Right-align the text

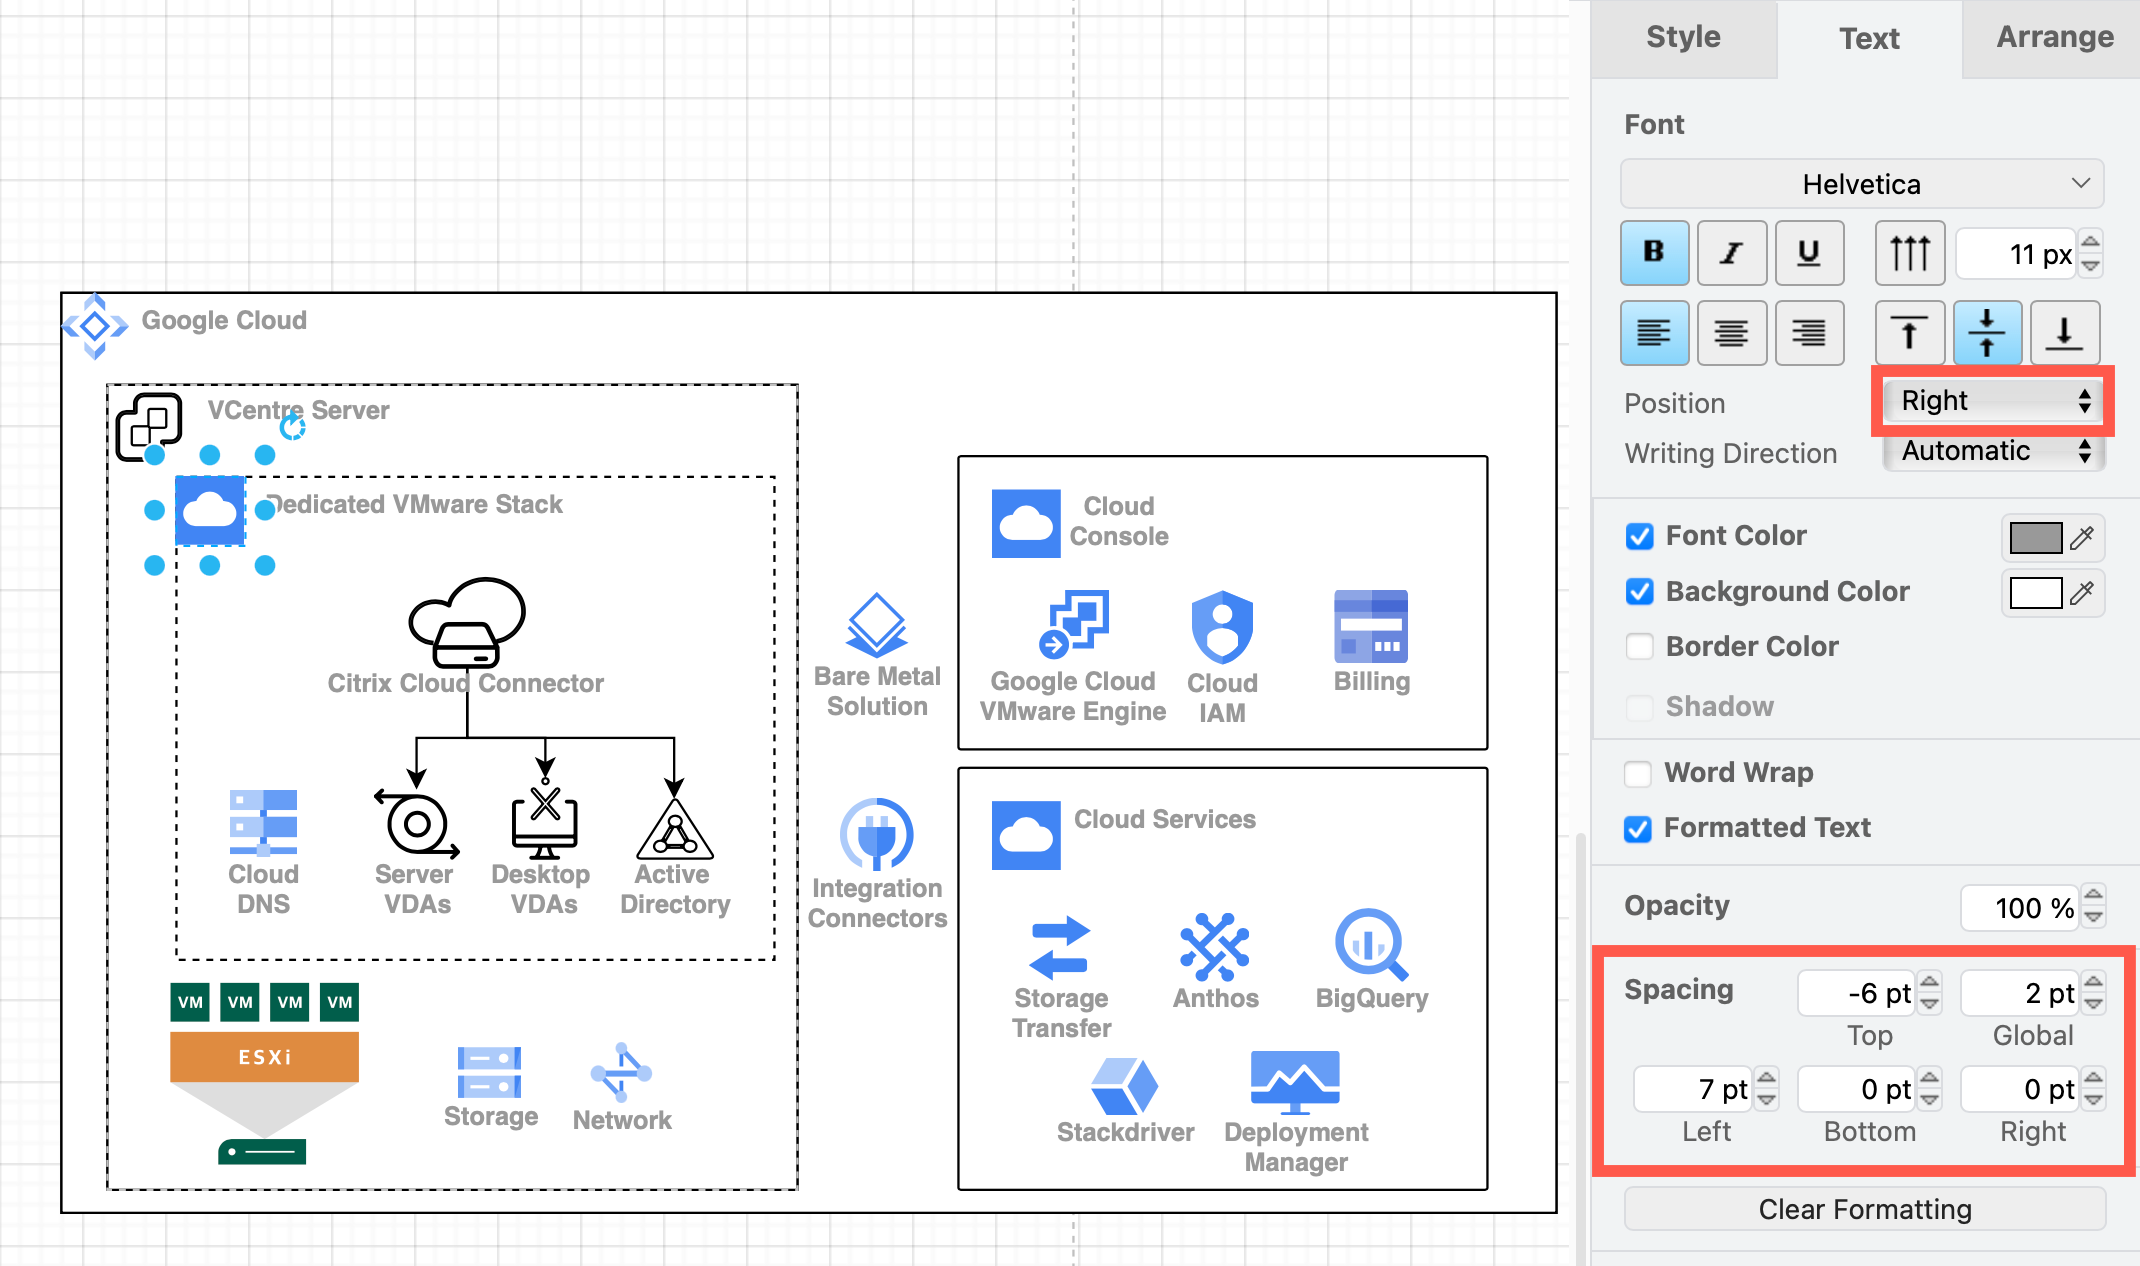pyautogui.click(x=1809, y=333)
